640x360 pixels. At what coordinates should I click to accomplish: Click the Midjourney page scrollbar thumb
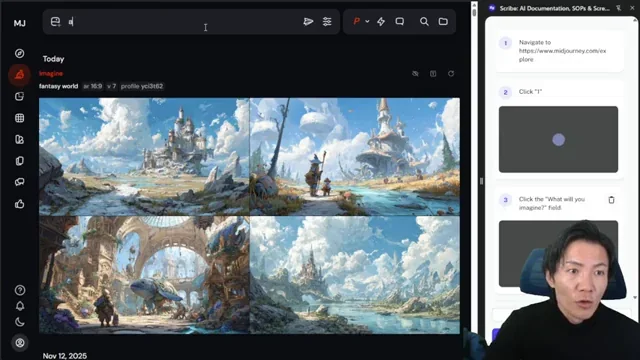(x=474, y=12)
